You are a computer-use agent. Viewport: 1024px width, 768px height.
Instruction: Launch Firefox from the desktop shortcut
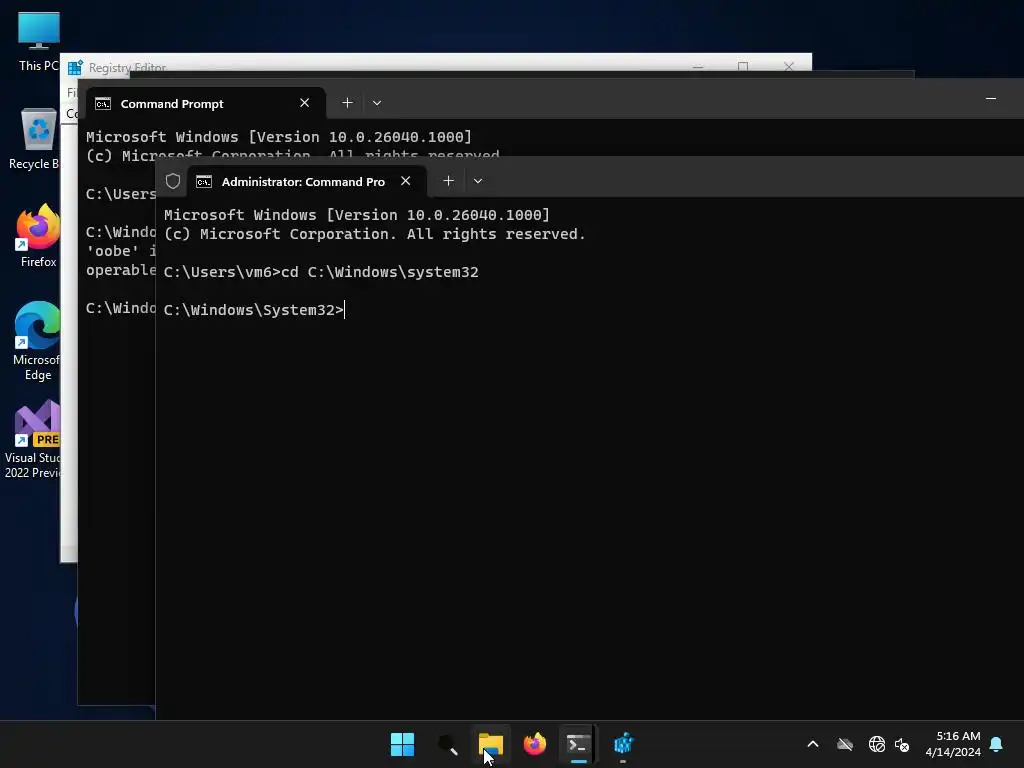38,235
